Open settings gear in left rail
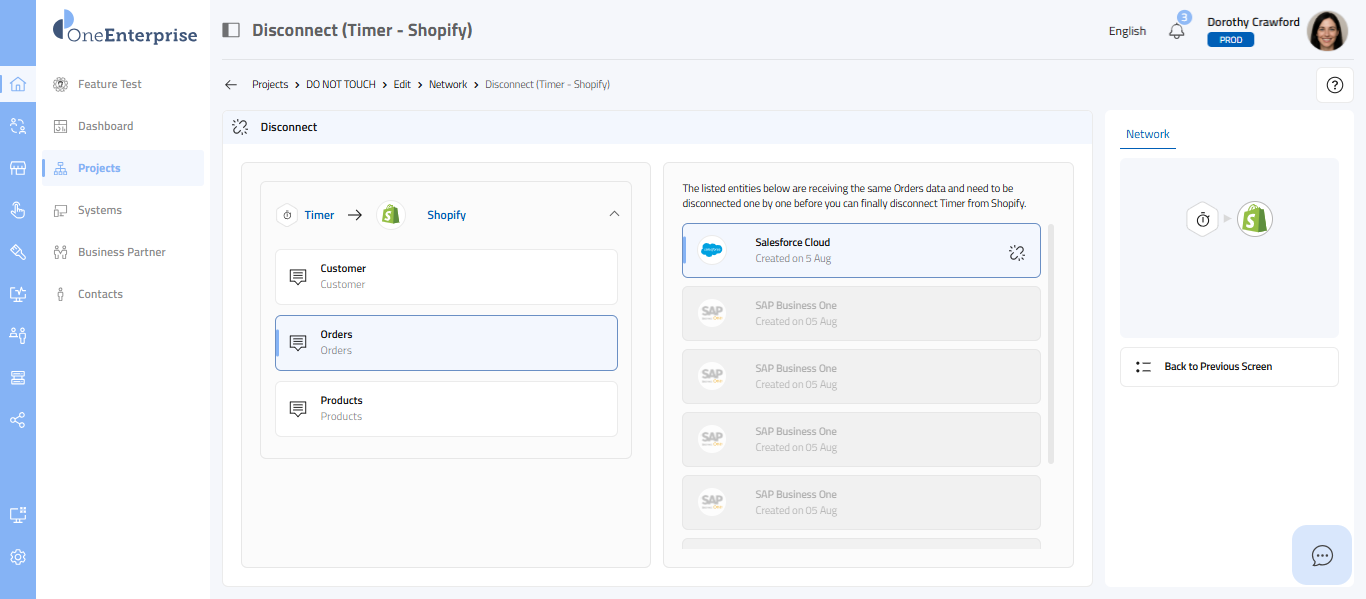 point(17,557)
